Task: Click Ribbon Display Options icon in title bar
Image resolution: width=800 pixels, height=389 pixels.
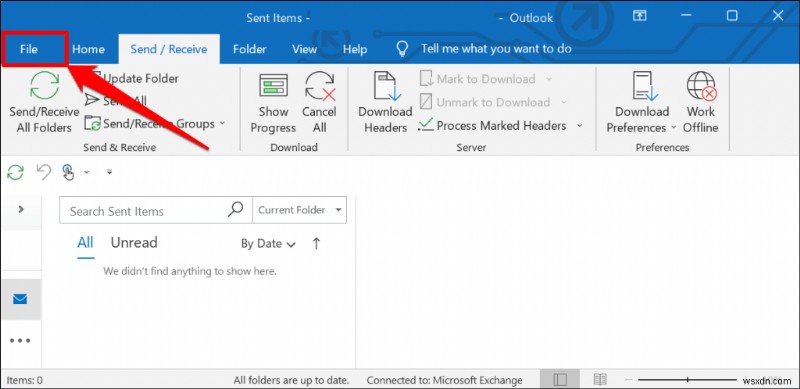Action: coord(640,16)
